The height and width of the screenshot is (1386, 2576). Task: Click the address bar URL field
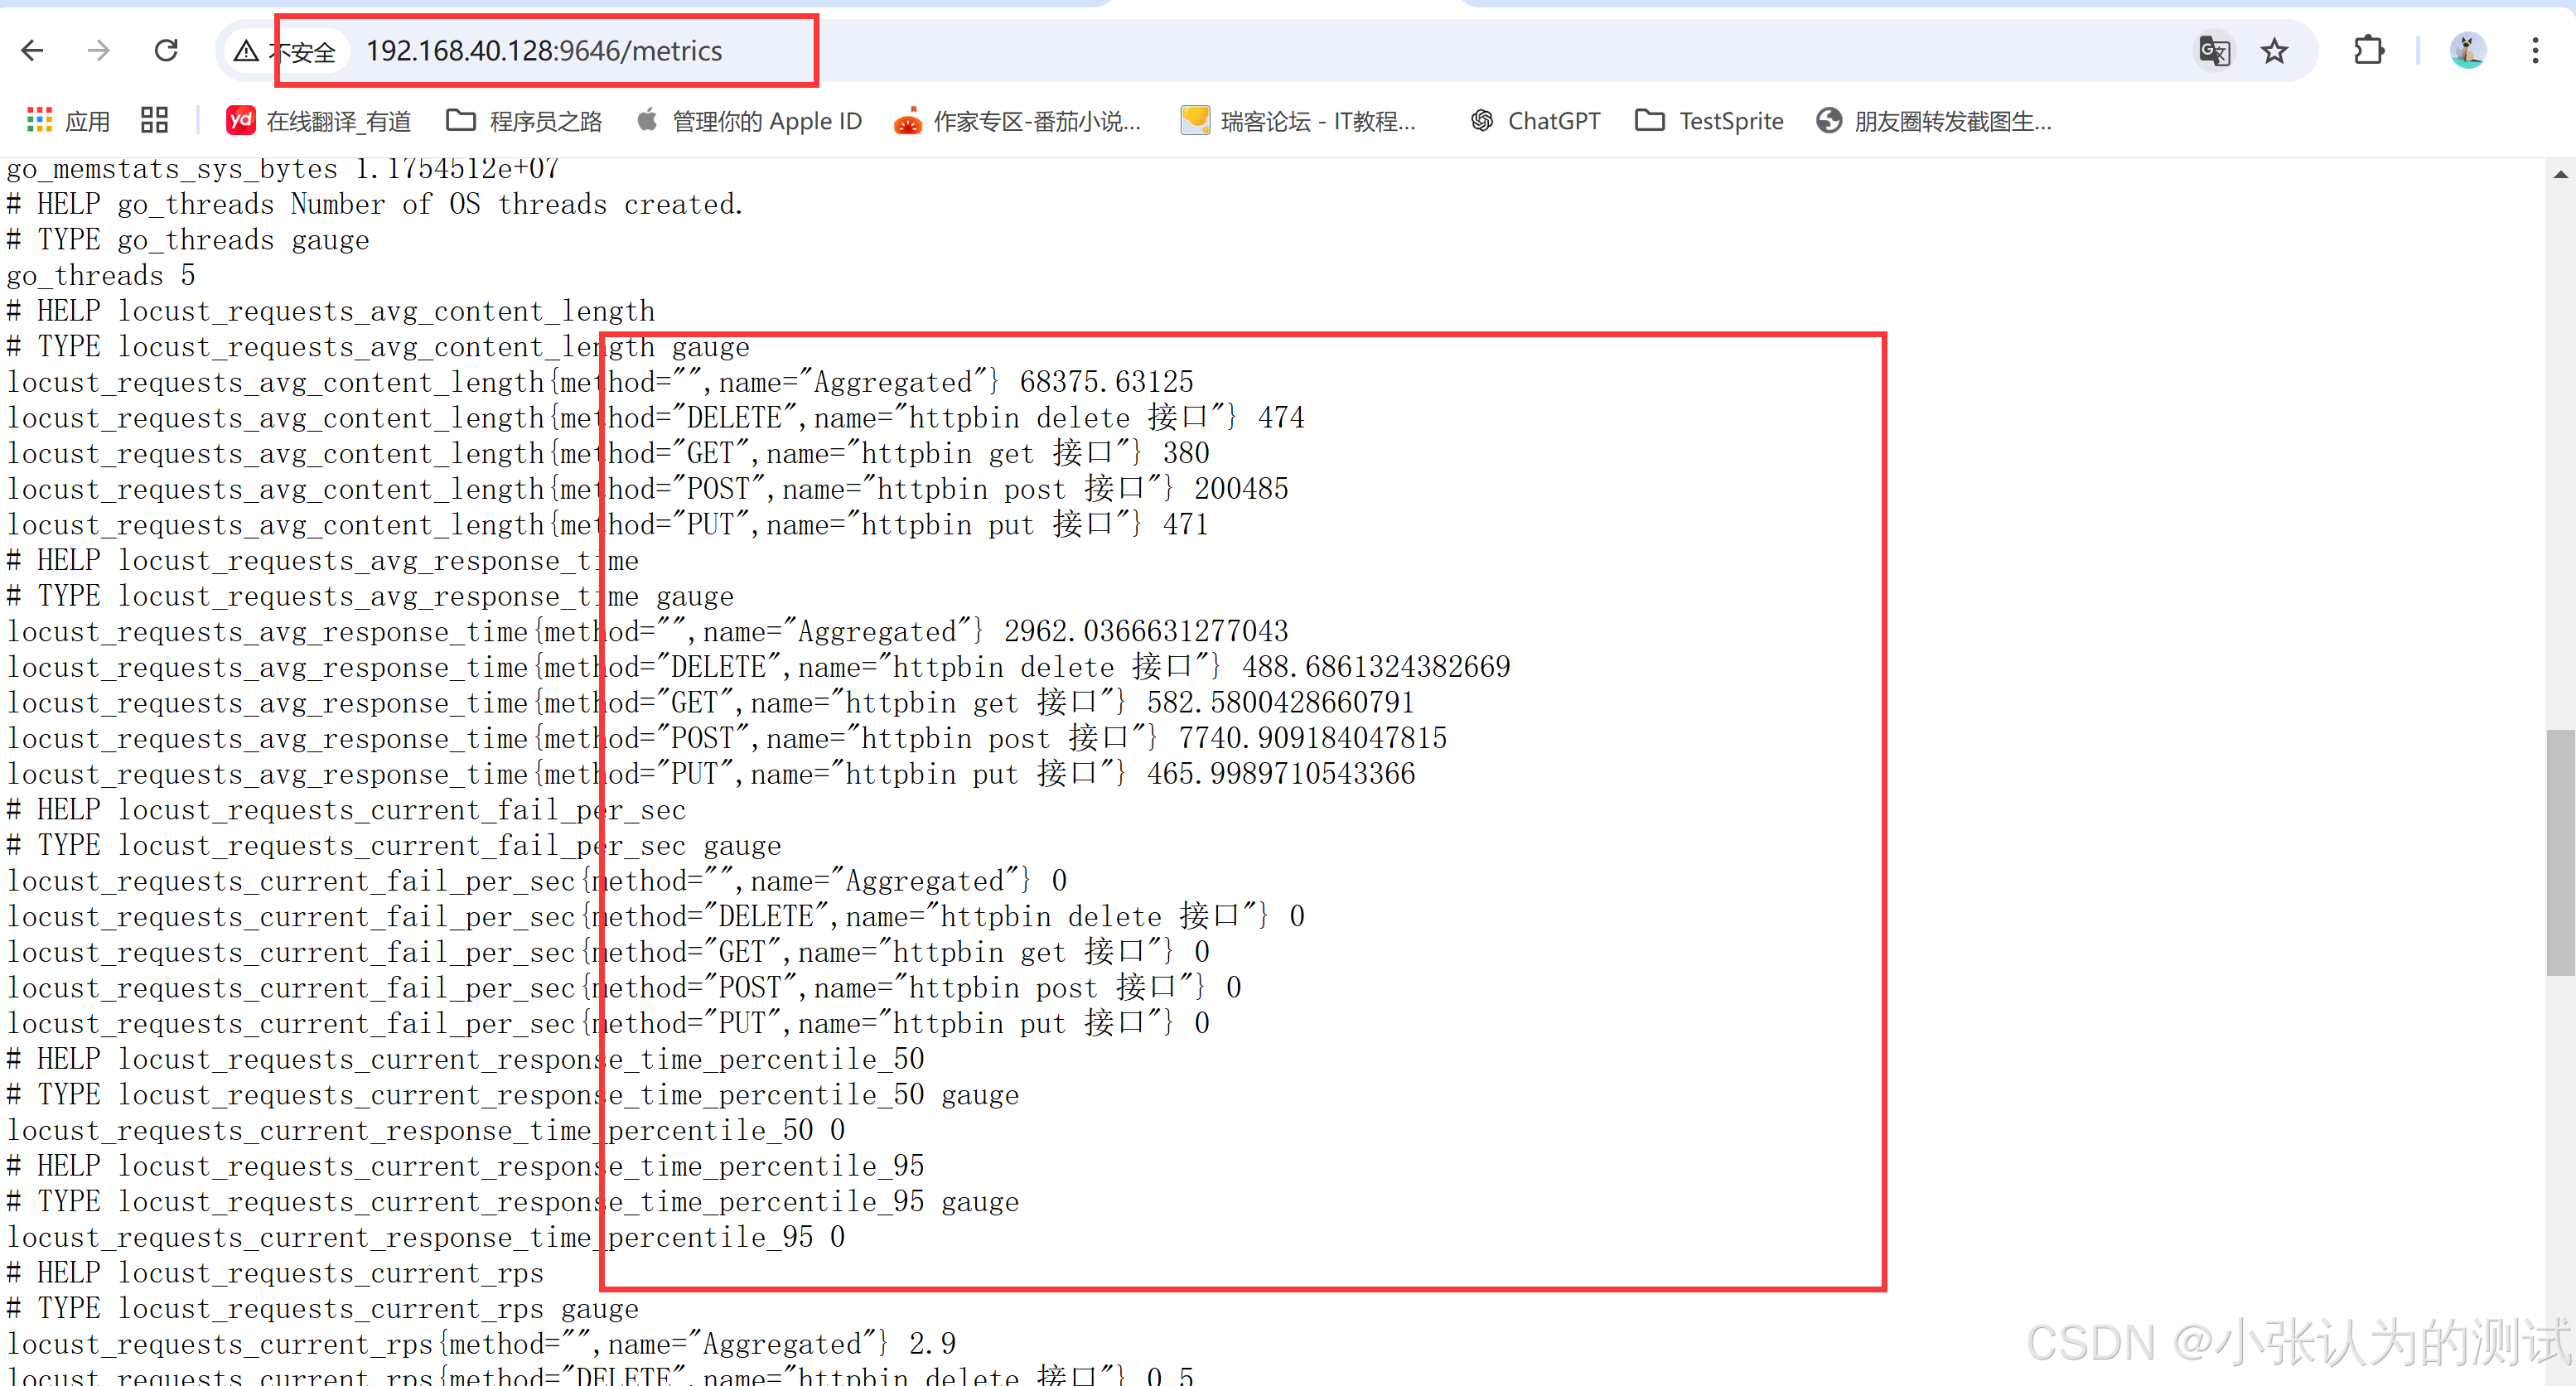(544, 51)
